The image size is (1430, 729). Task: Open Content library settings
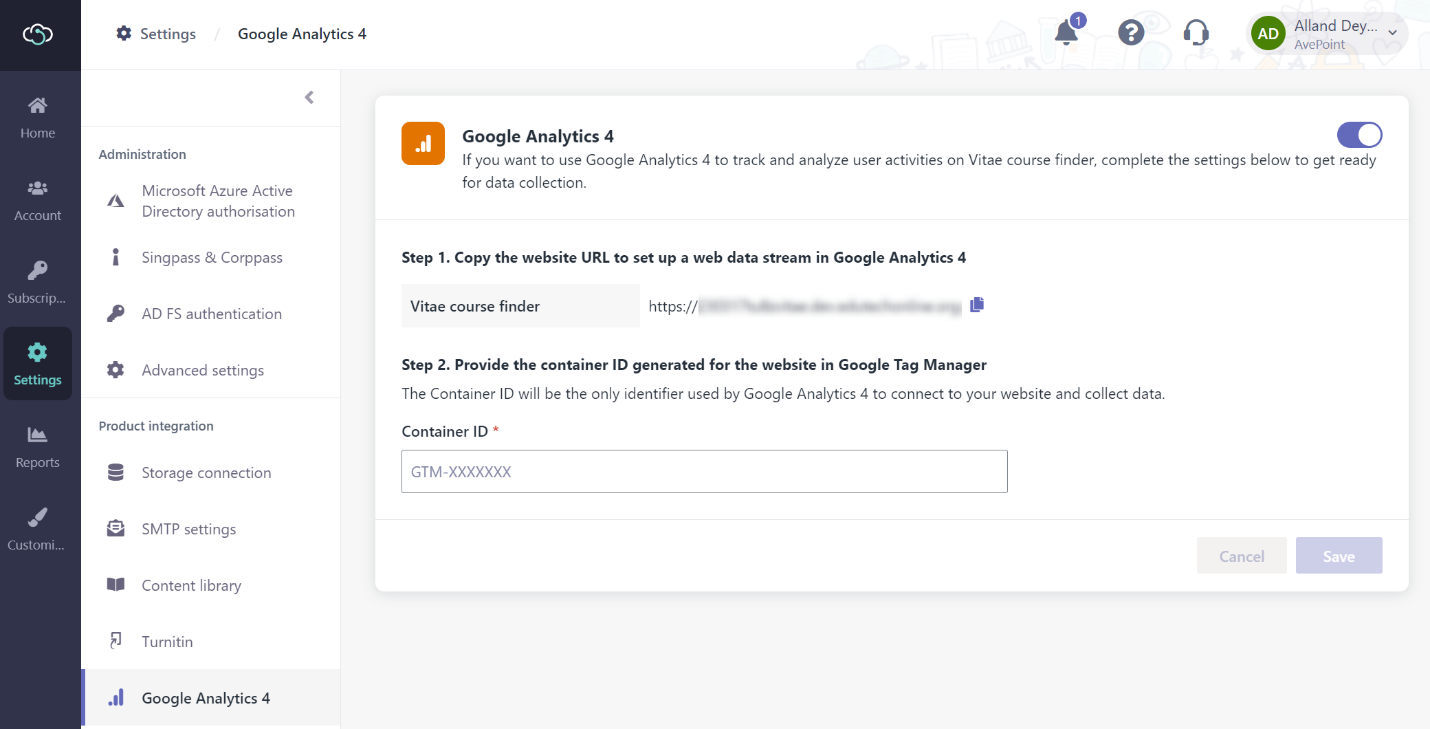[211, 585]
